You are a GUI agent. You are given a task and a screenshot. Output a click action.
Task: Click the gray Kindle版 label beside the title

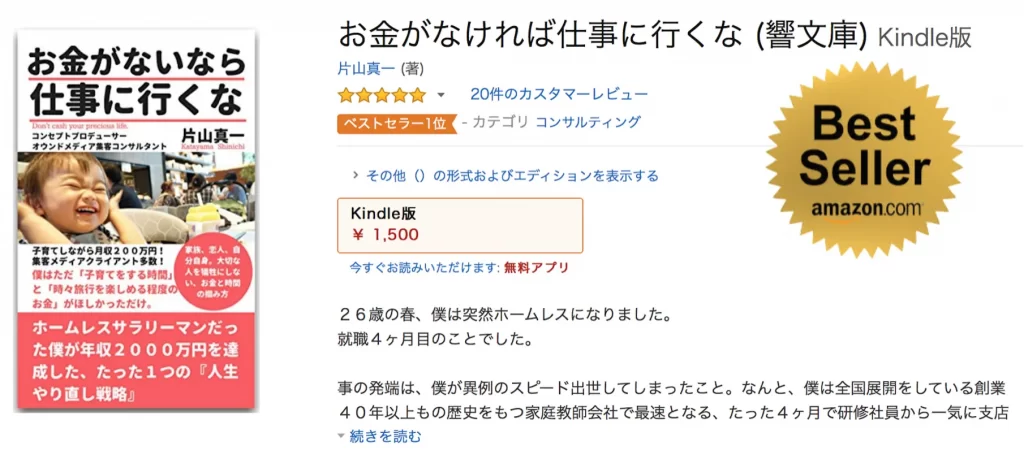tap(924, 37)
